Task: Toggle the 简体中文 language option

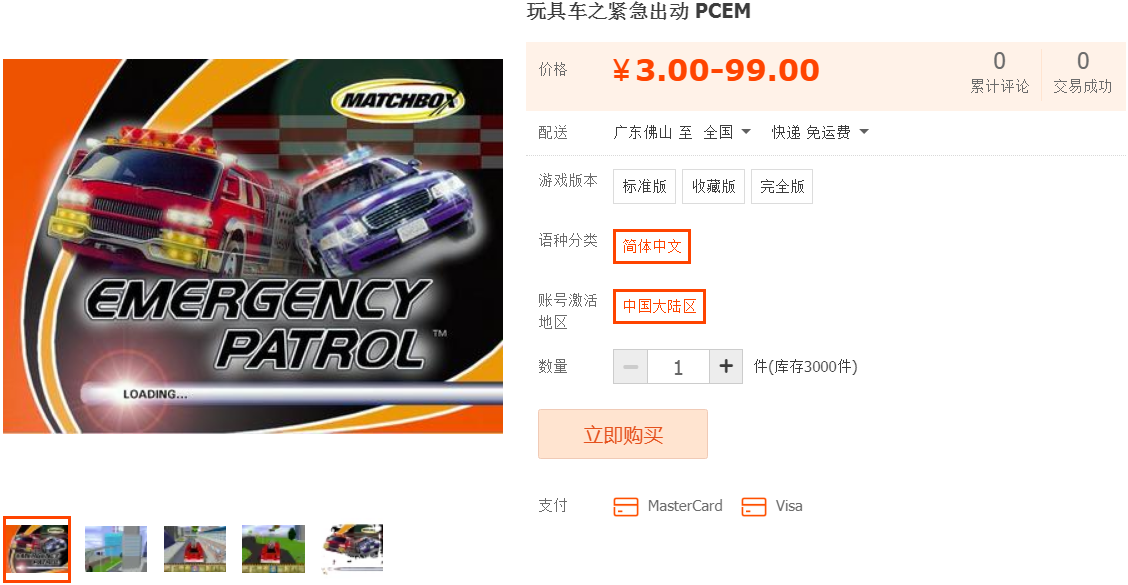Action: (652, 246)
